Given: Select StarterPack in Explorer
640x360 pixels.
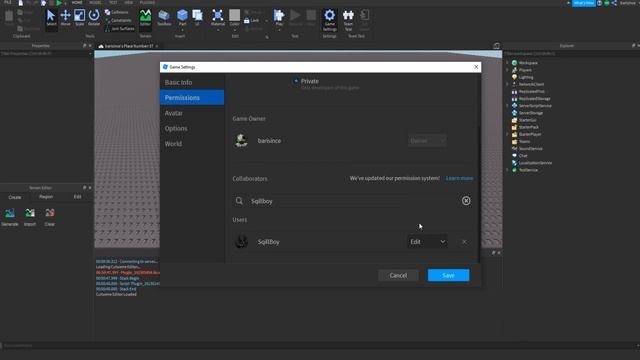Looking at the screenshot, I should click(x=529, y=127).
